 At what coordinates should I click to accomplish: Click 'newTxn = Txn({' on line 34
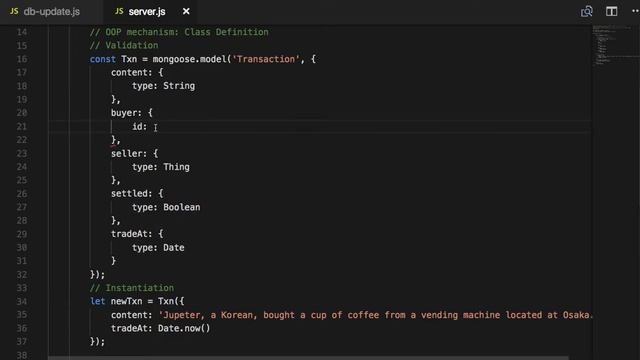coord(147,301)
